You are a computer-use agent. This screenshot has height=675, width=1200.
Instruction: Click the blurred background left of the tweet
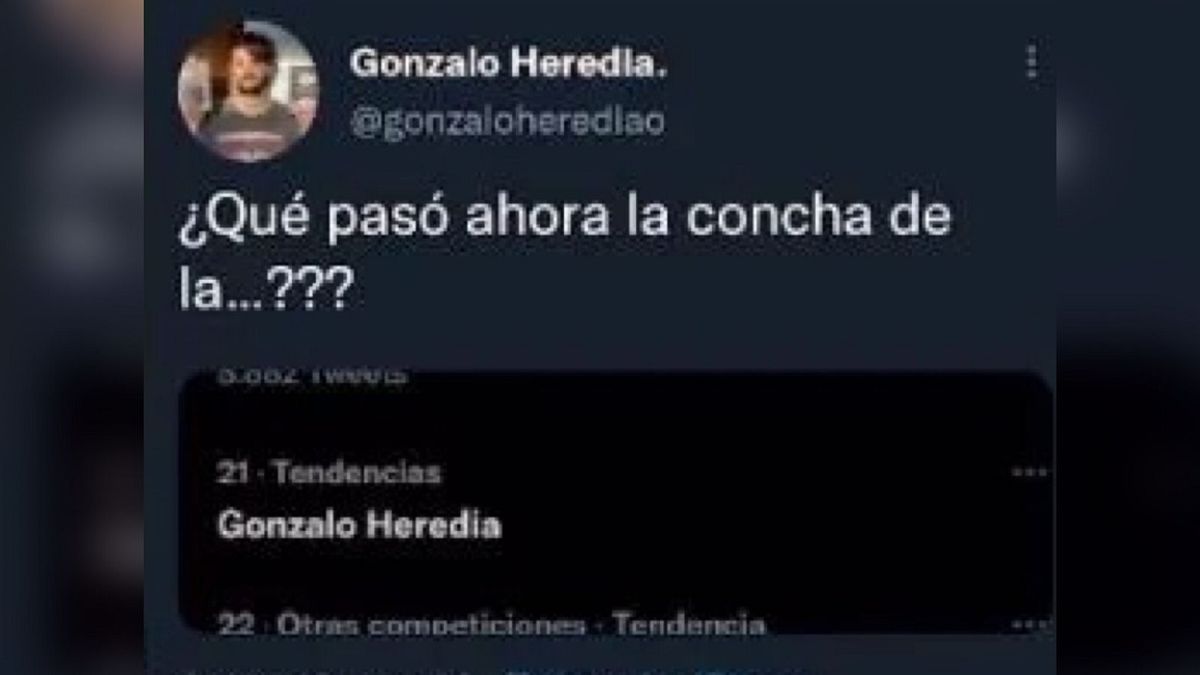pos(72,337)
